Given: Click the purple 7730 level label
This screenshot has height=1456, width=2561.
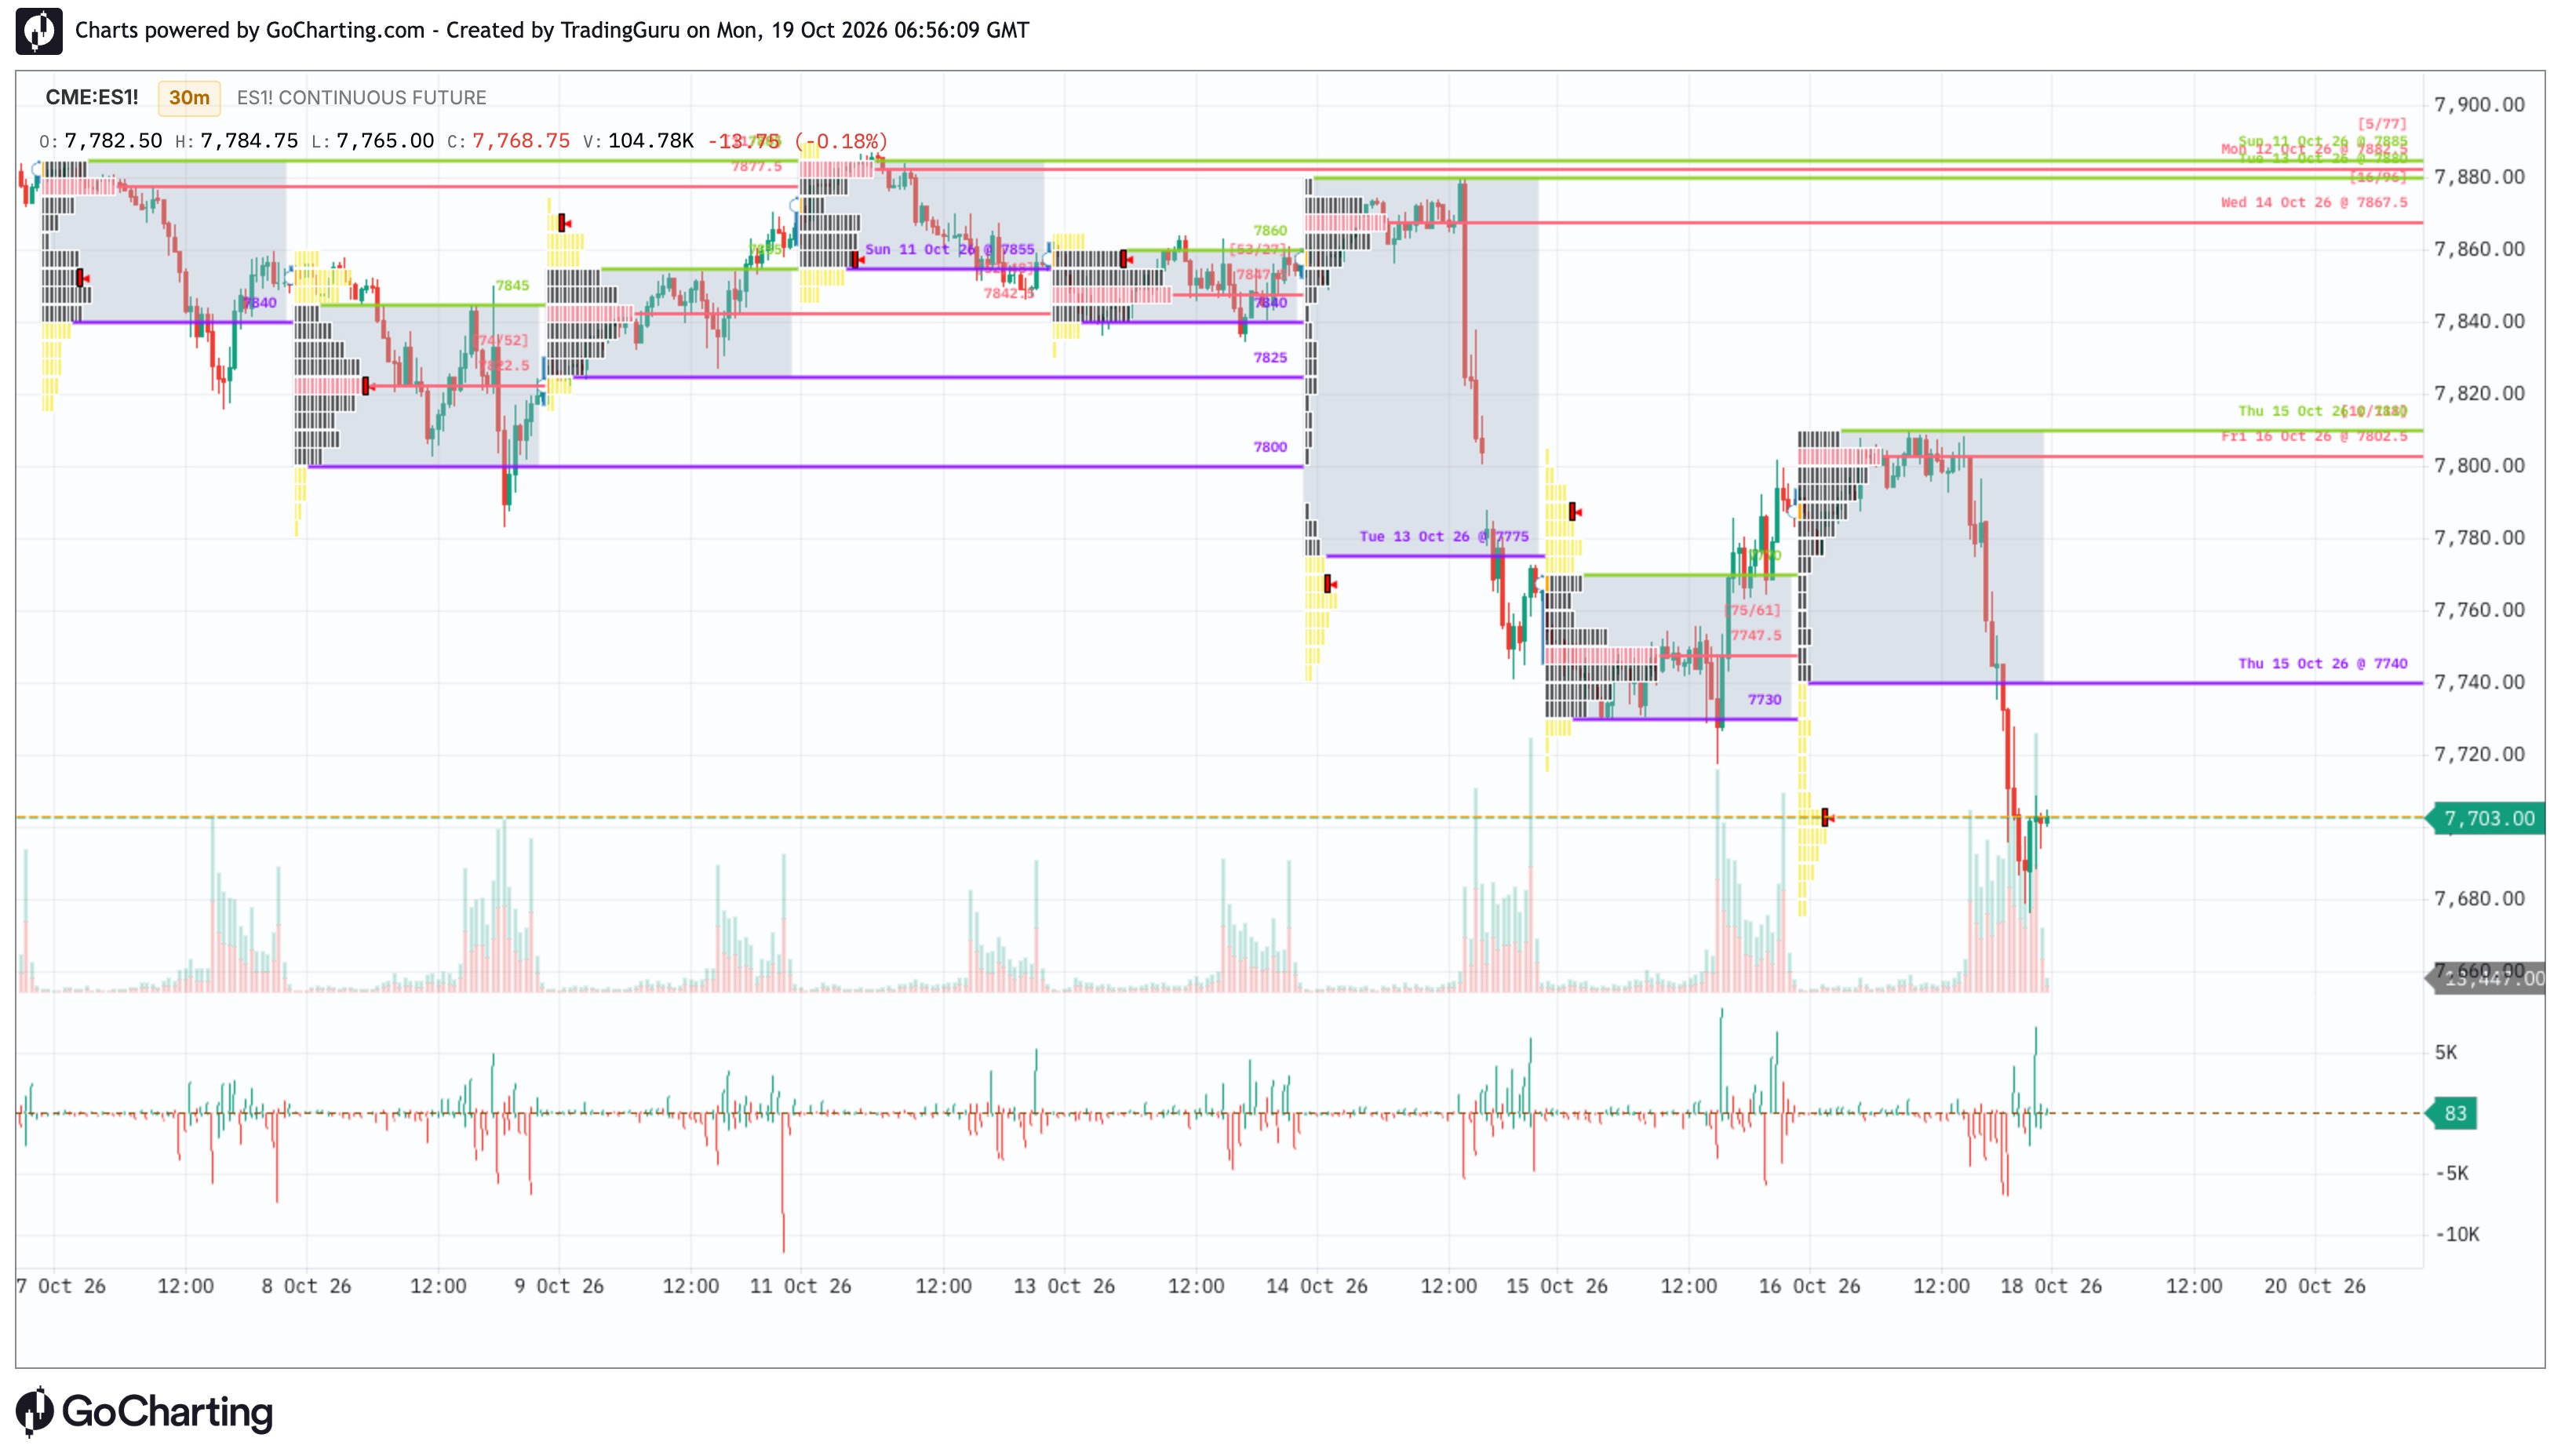Looking at the screenshot, I should coord(1764,700).
